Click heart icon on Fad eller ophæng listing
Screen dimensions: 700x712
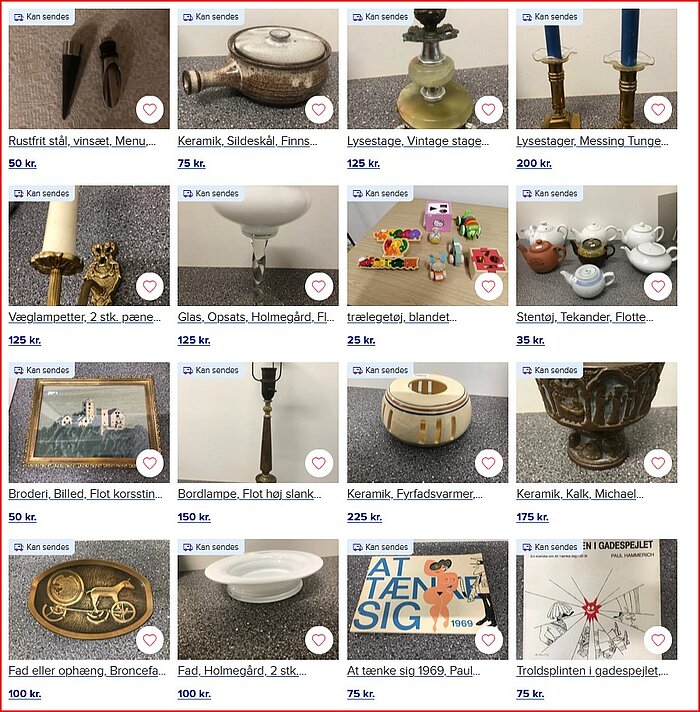click(150, 639)
